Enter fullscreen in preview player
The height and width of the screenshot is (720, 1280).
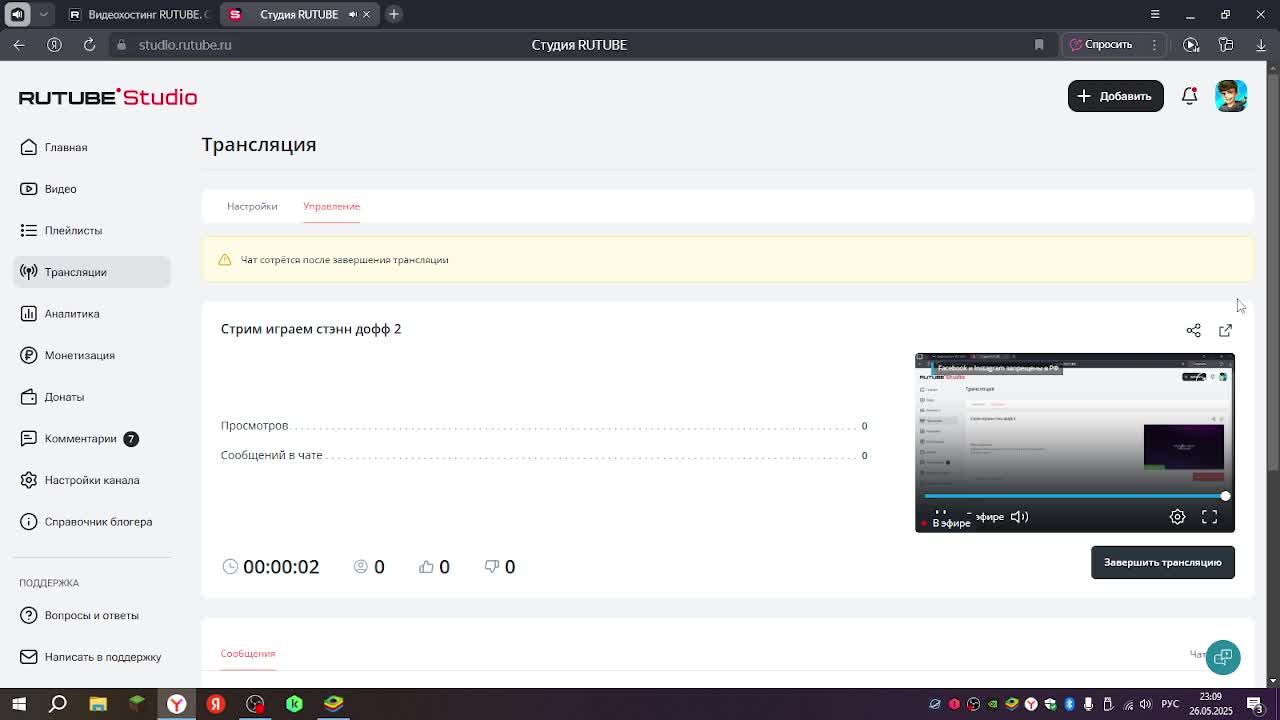1209,517
